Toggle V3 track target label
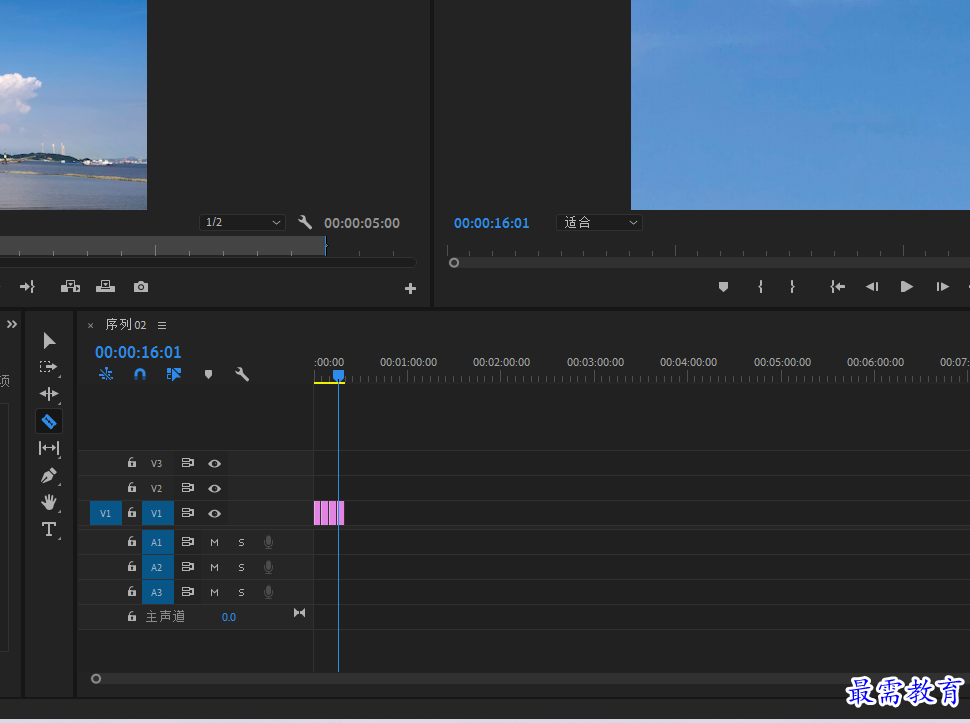 tap(157, 463)
